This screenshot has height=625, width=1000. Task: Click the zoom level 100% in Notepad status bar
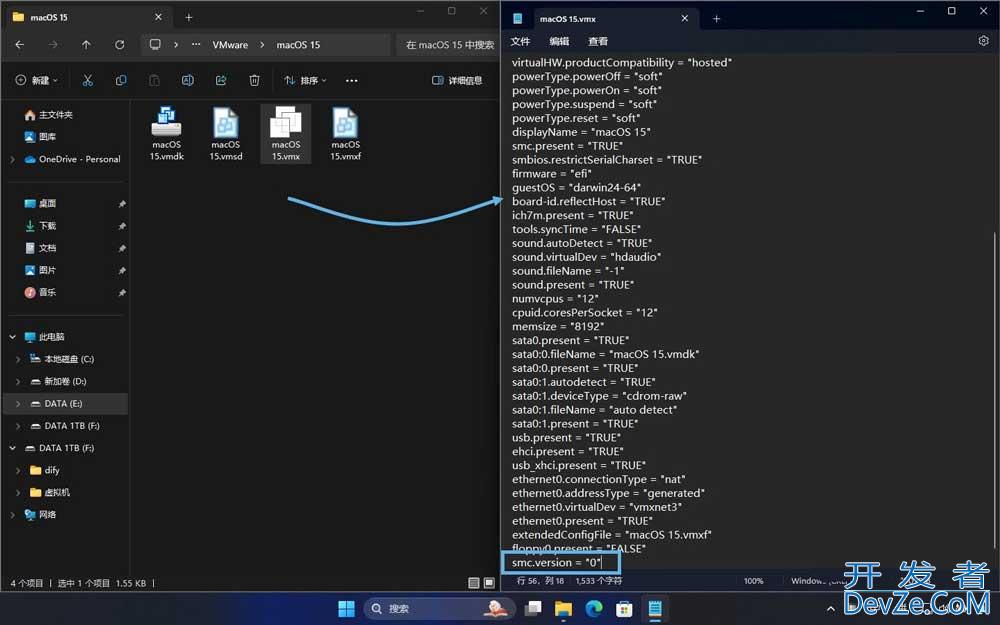pos(753,581)
